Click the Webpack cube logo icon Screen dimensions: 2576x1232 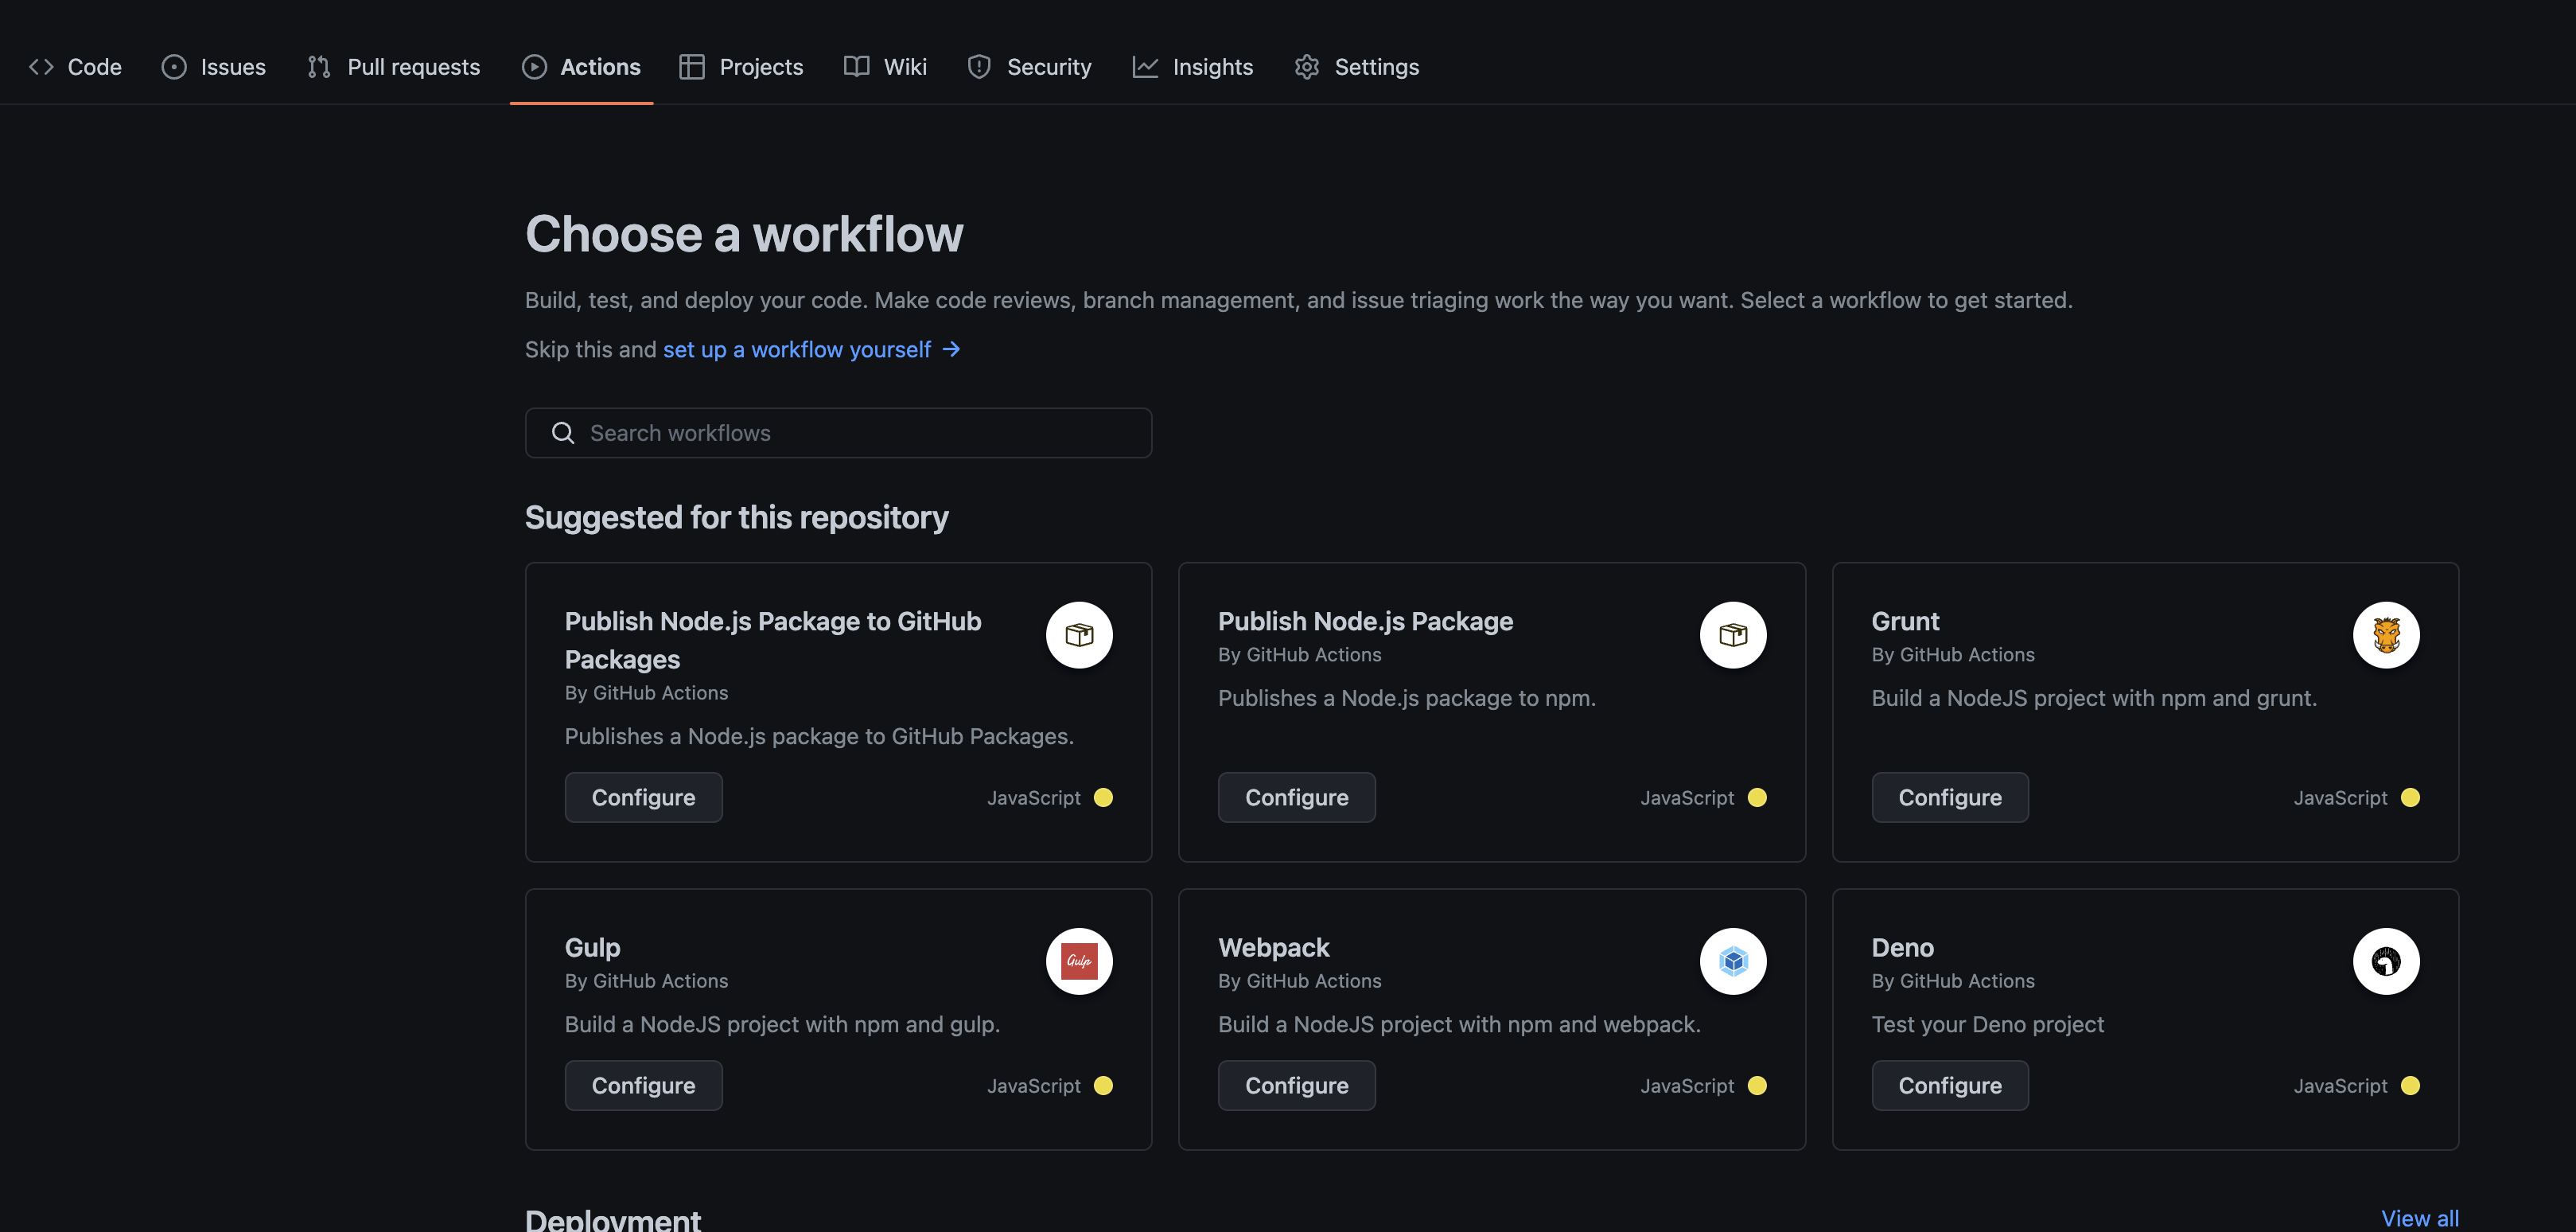pos(1733,961)
